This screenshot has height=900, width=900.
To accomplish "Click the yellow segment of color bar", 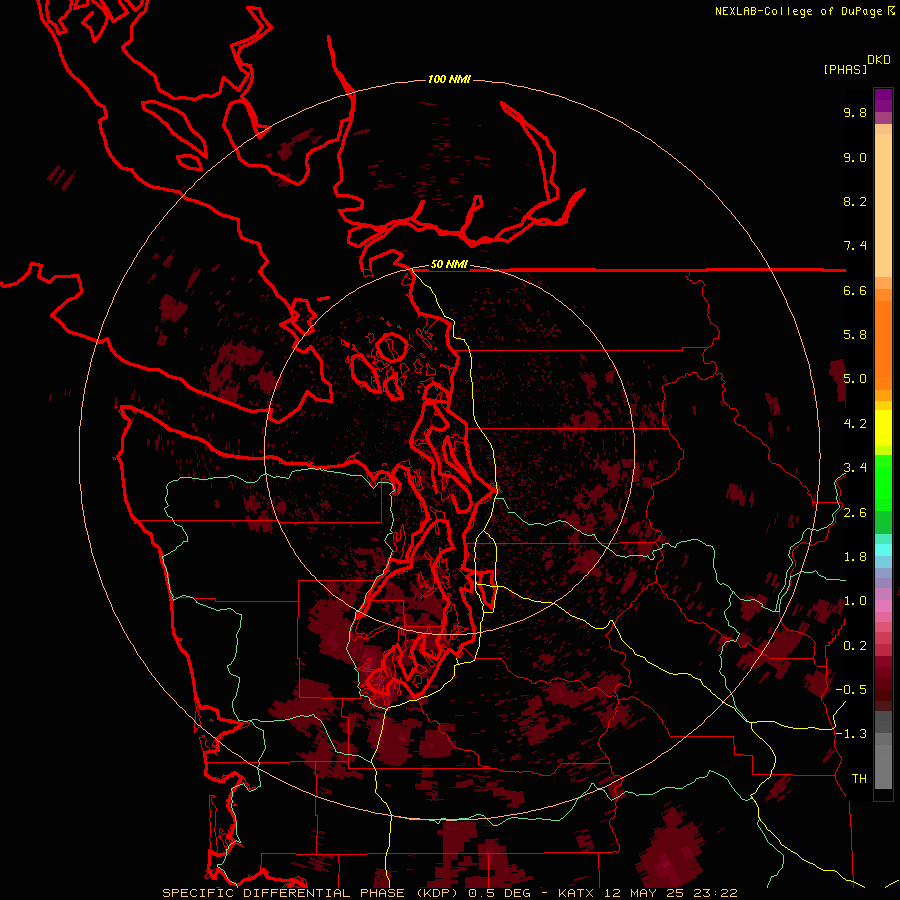I will pos(883,428).
